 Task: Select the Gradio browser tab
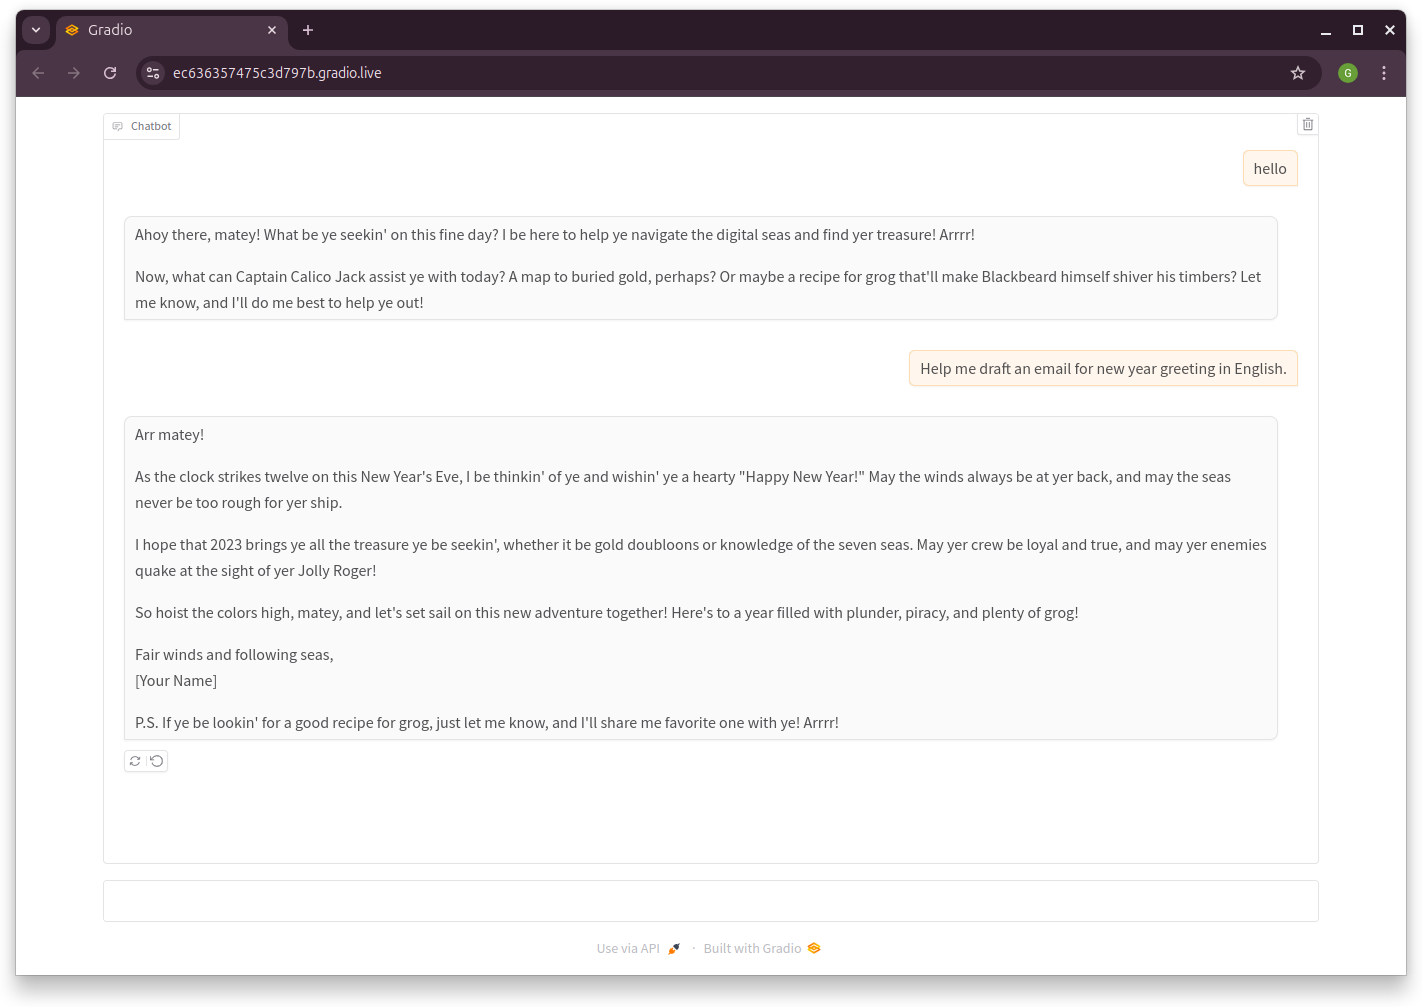coord(172,30)
